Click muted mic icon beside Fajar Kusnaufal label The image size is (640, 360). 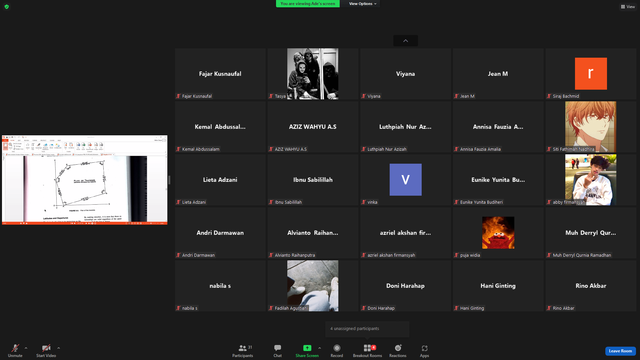(178, 96)
